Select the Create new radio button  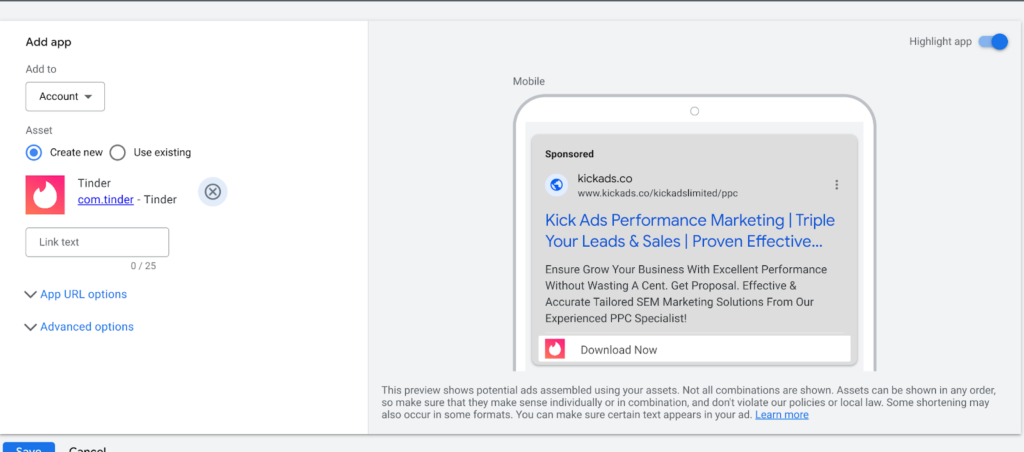tap(33, 152)
